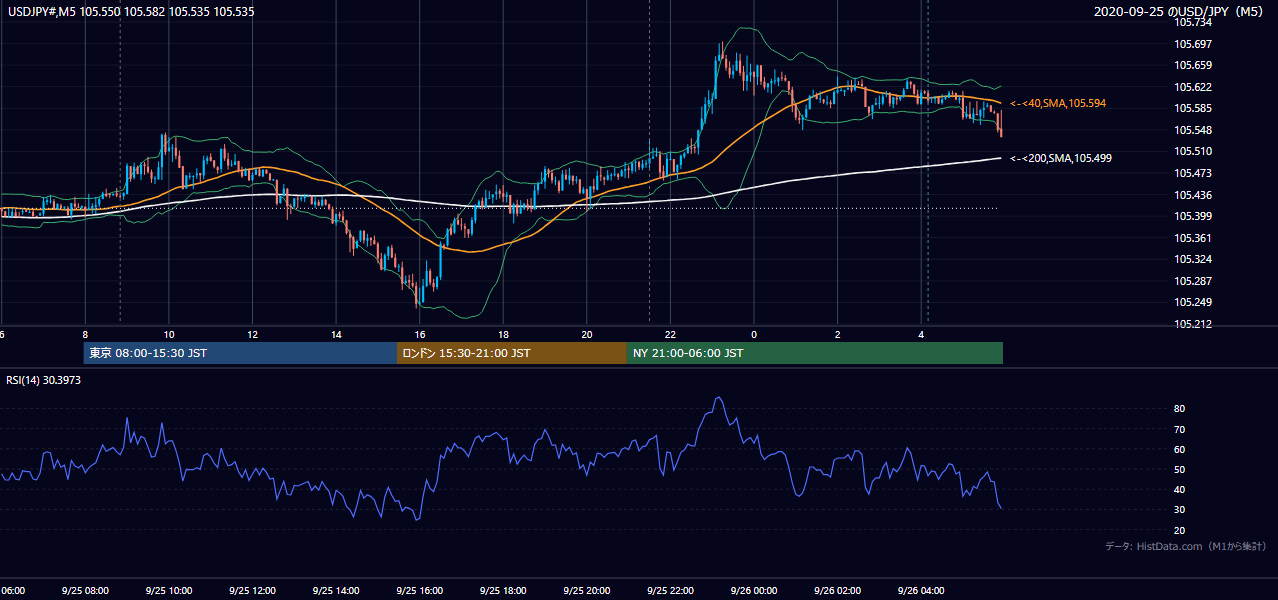This screenshot has height=600, width=1278.
Task: Click the HistData.com data source credit
Action: click(1186, 546)
